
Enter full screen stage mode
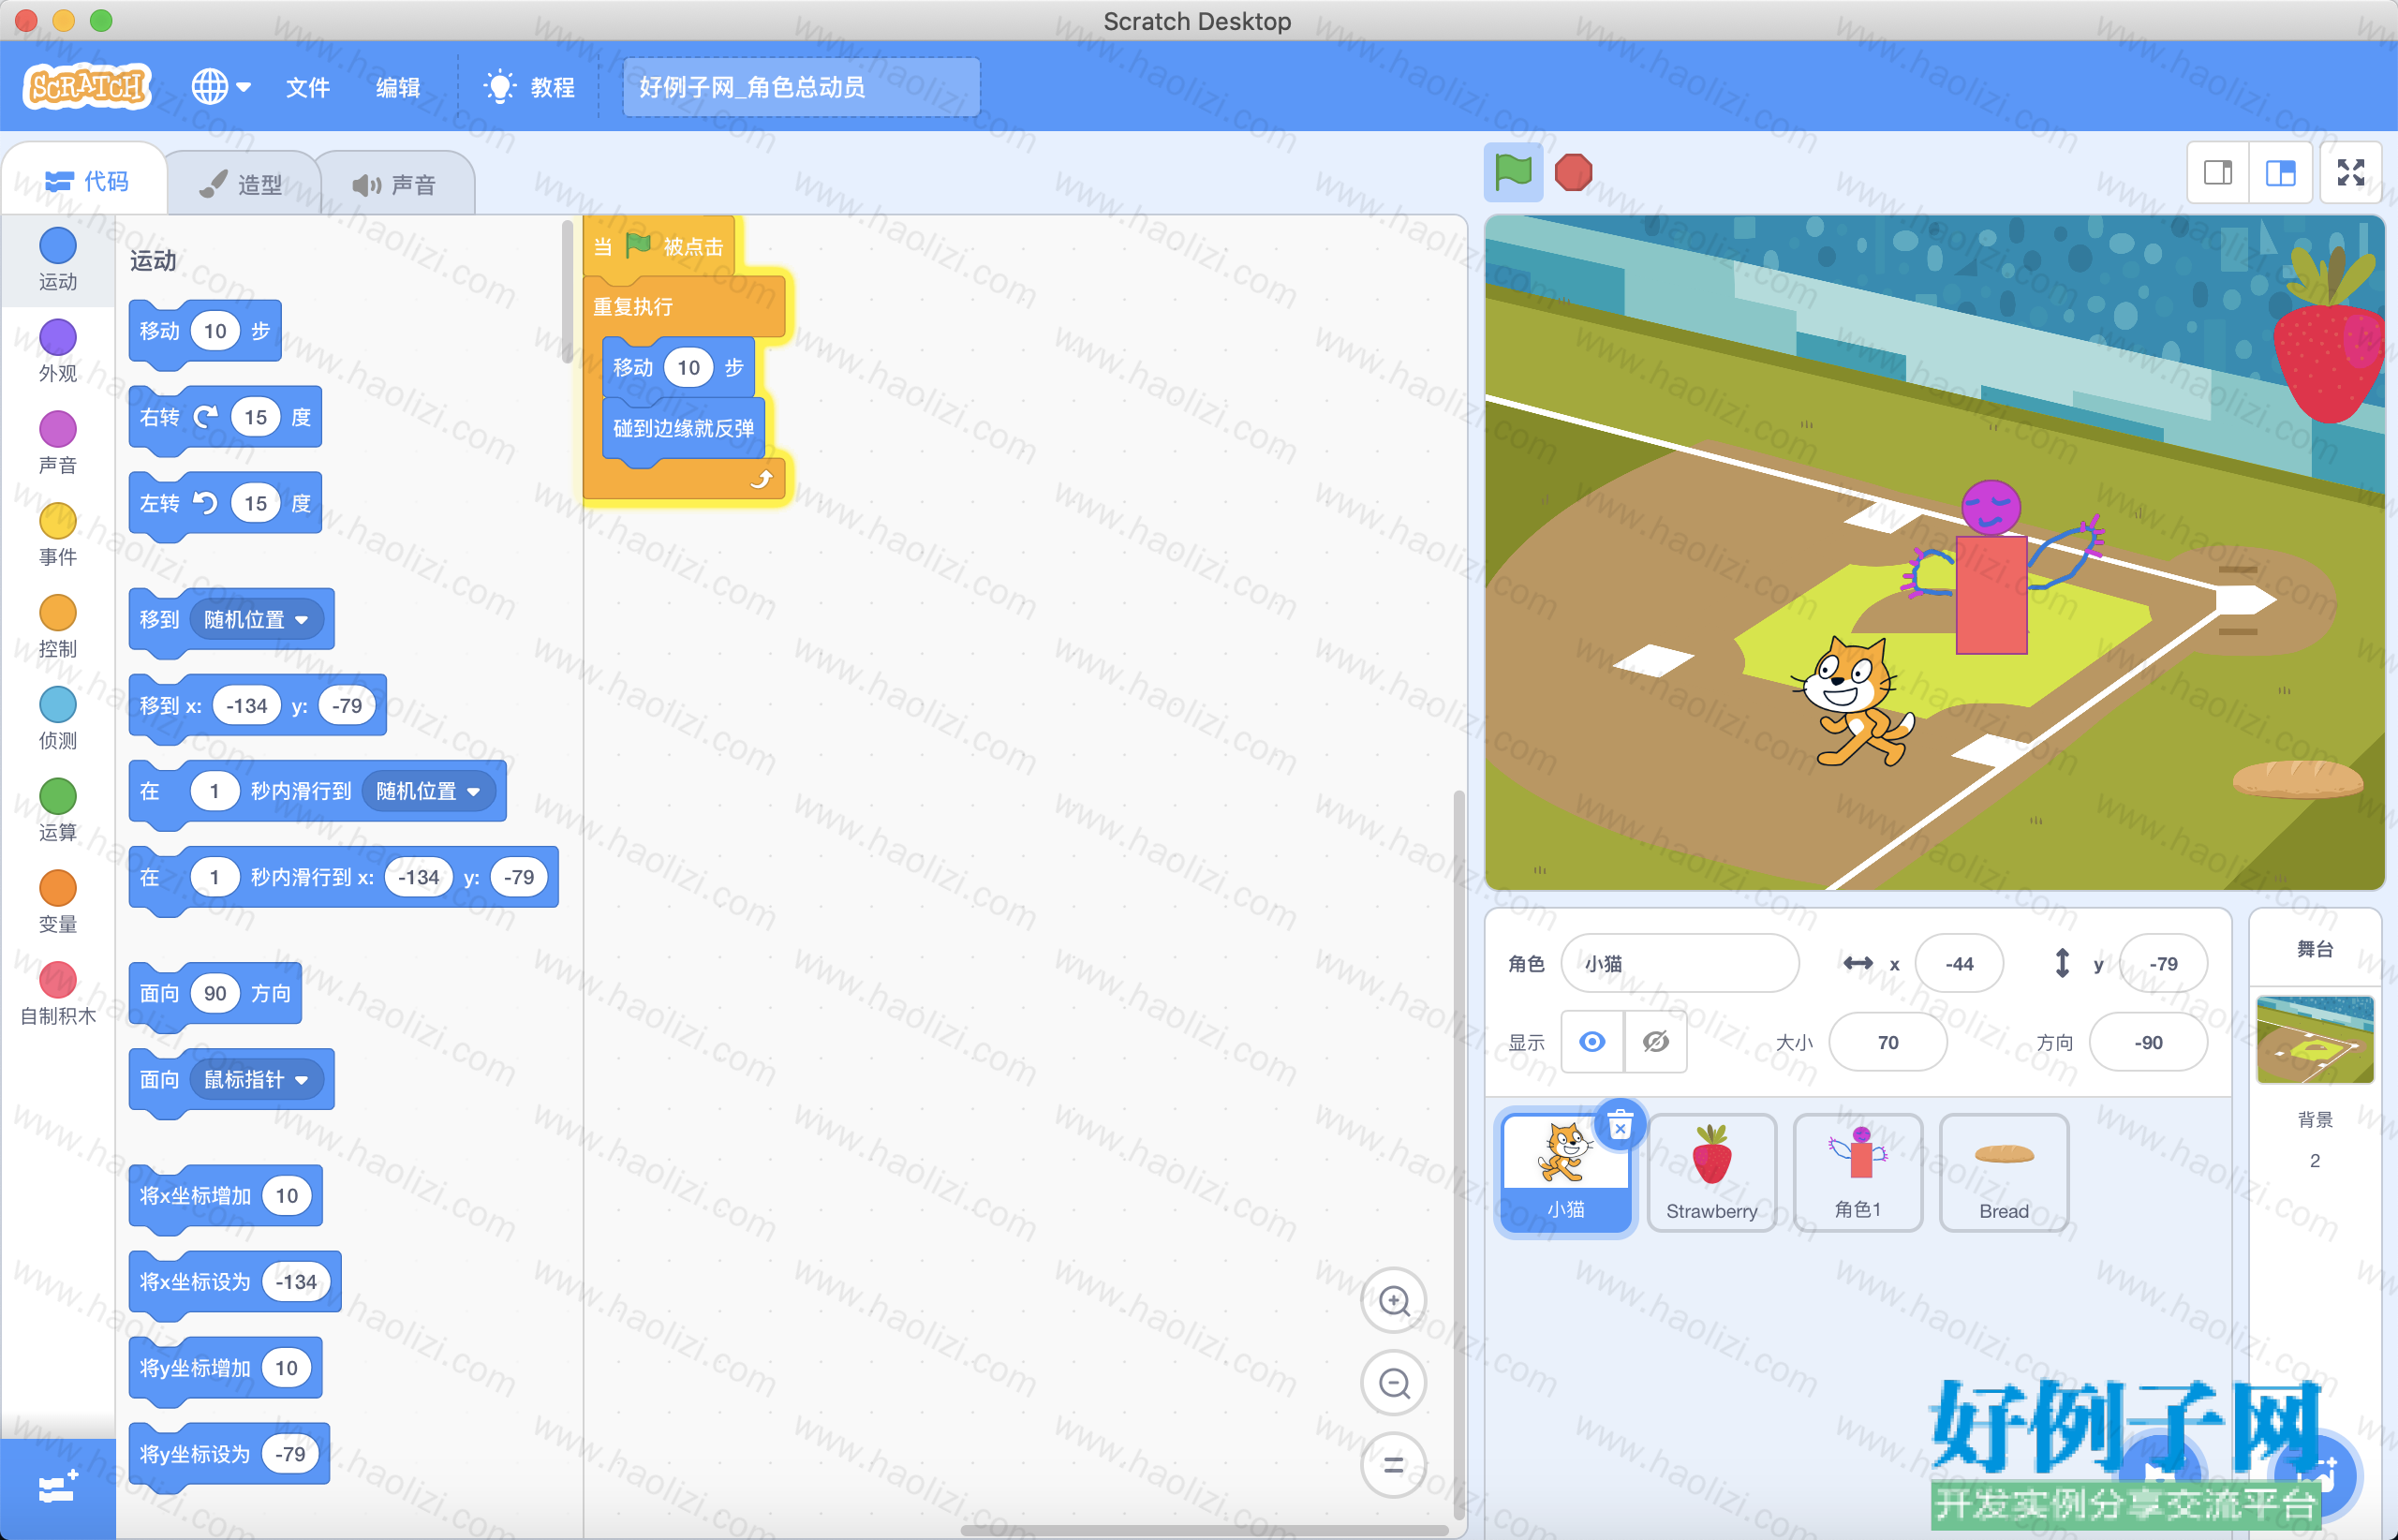[2351, 173]
